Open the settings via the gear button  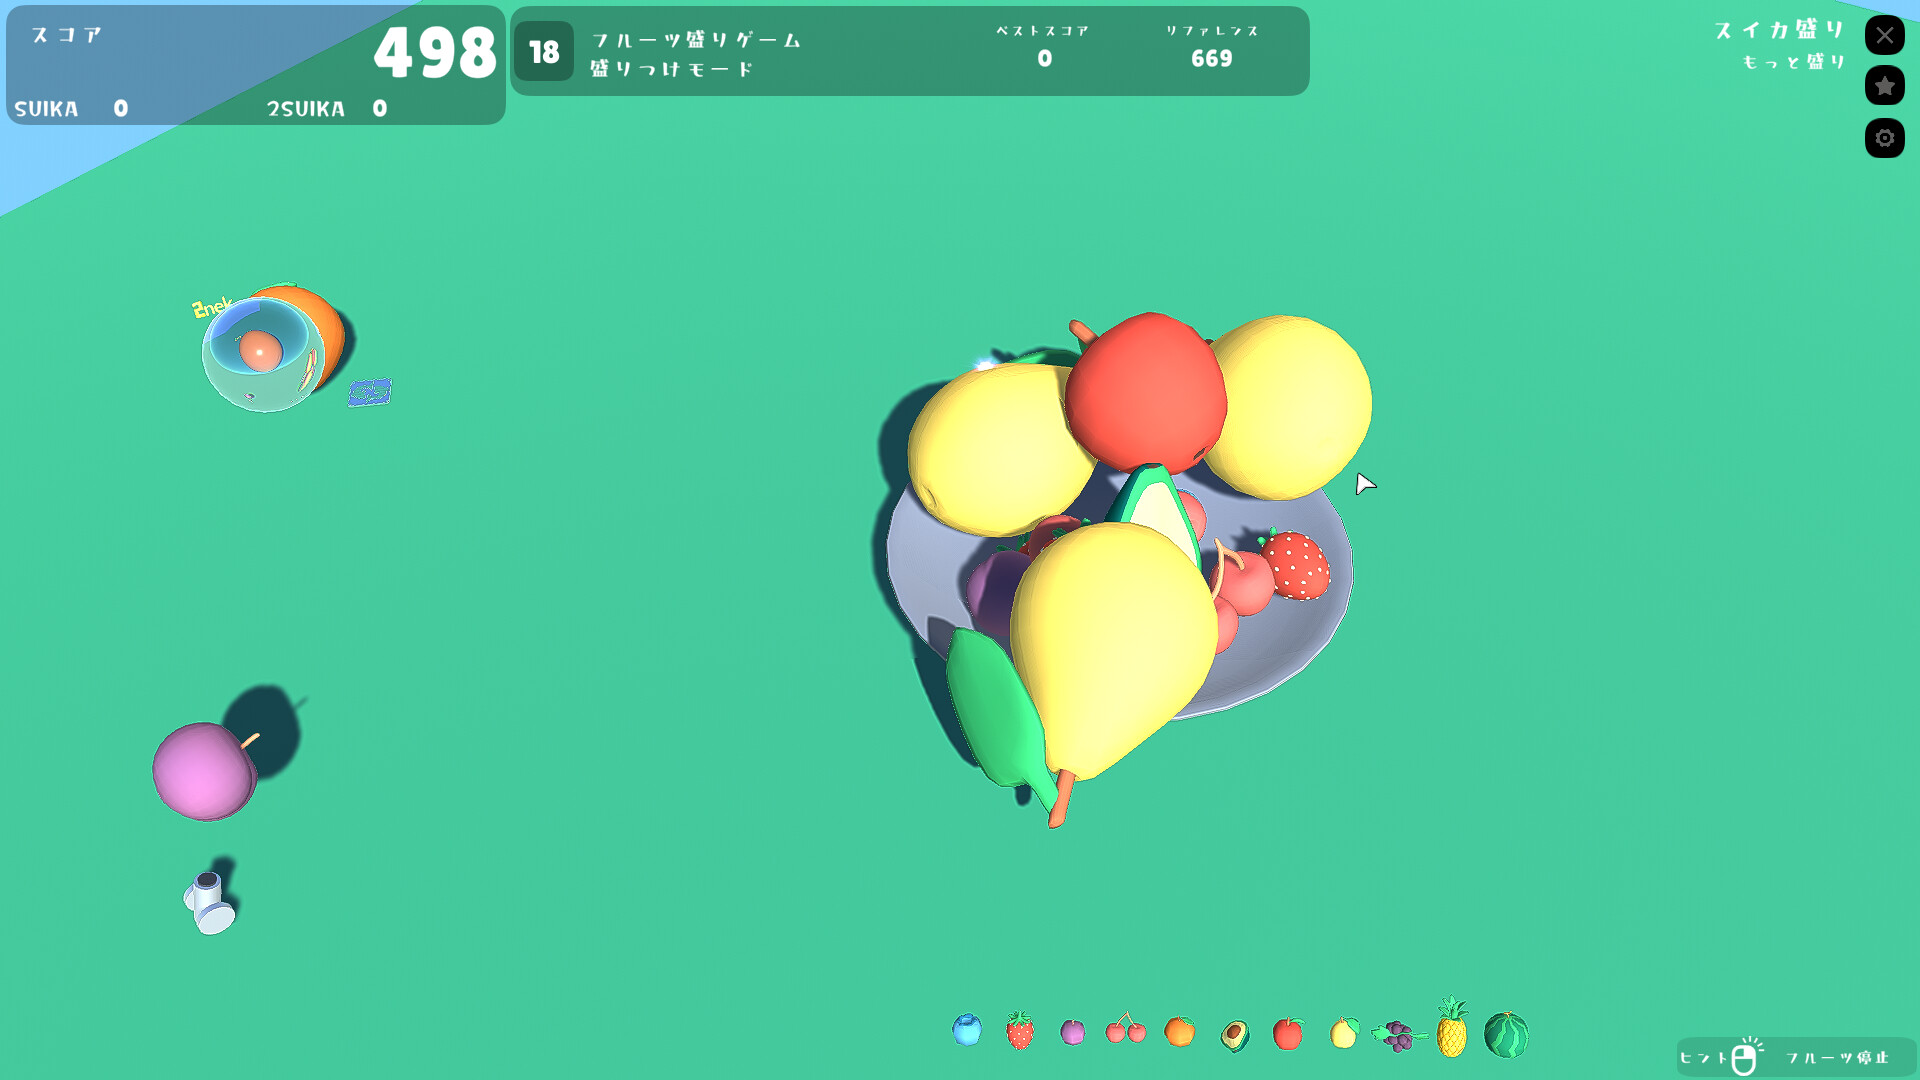point(1884,138)
